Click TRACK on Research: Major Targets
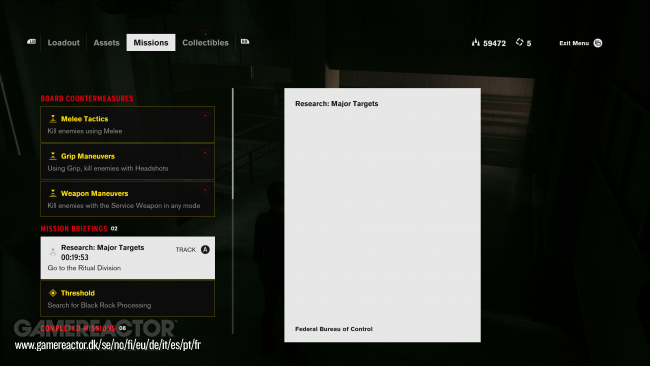The image size is (650, 366). [x=185, y=250]
